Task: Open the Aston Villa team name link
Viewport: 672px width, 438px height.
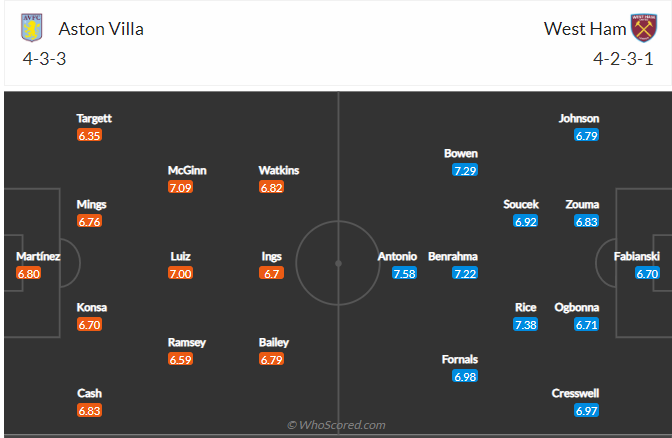Action: 101,29
